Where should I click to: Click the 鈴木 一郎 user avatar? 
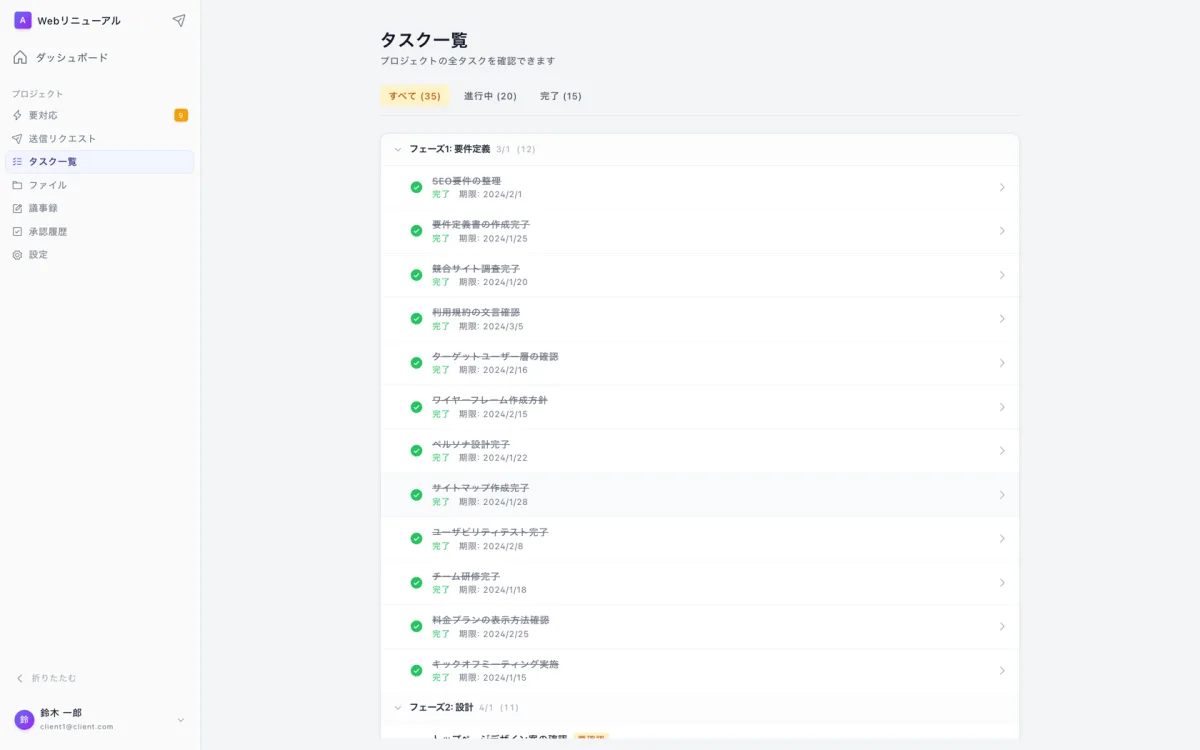24,720
